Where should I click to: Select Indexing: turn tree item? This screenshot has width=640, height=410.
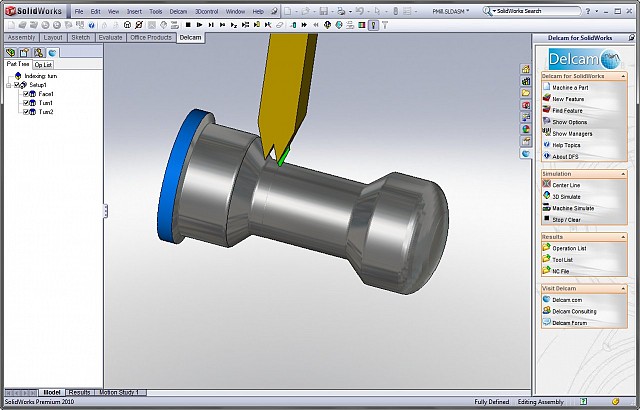(41, 76)
